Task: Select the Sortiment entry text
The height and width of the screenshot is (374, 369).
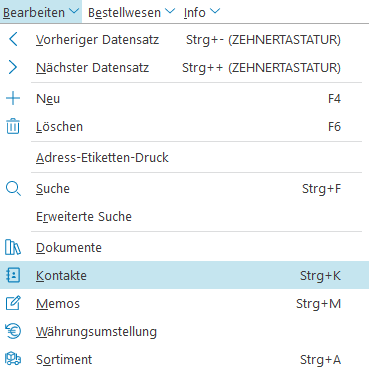Action: click(x=64, y=359)
